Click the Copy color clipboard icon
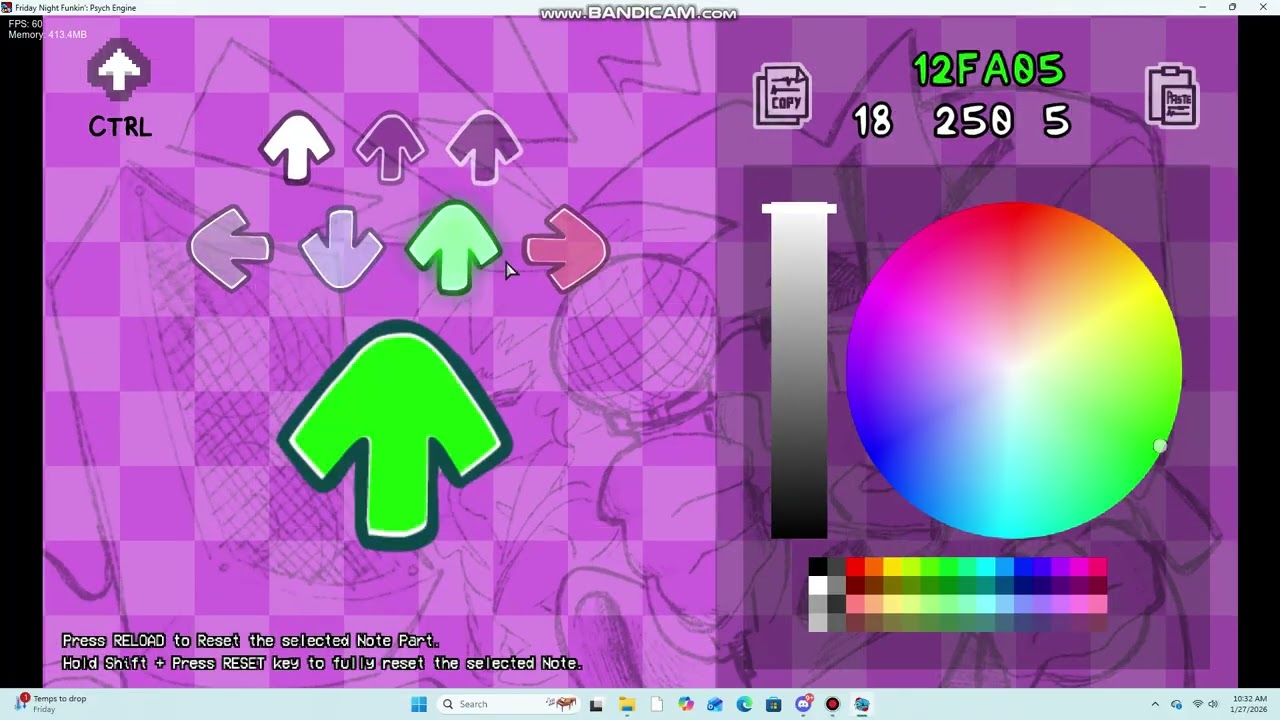Screen dimensions: 1280x720 pyautogui.click(x=781, y=96)
